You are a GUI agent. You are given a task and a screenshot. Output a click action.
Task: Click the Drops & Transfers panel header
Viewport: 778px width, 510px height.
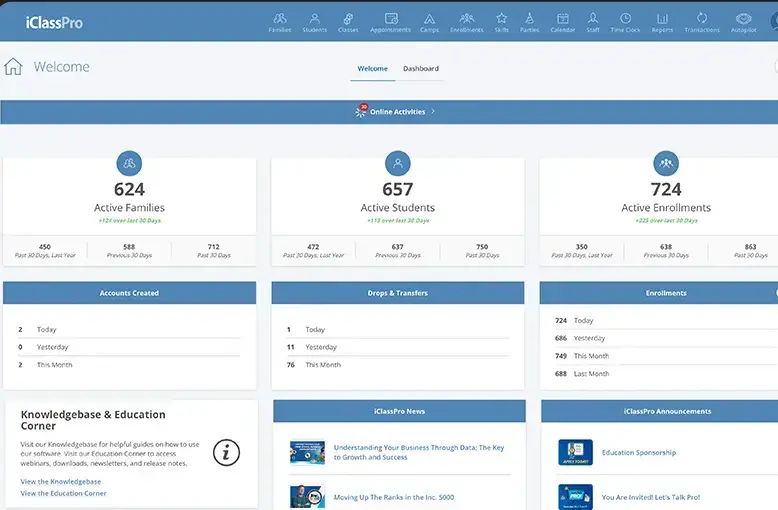click(x=397, y=293)
